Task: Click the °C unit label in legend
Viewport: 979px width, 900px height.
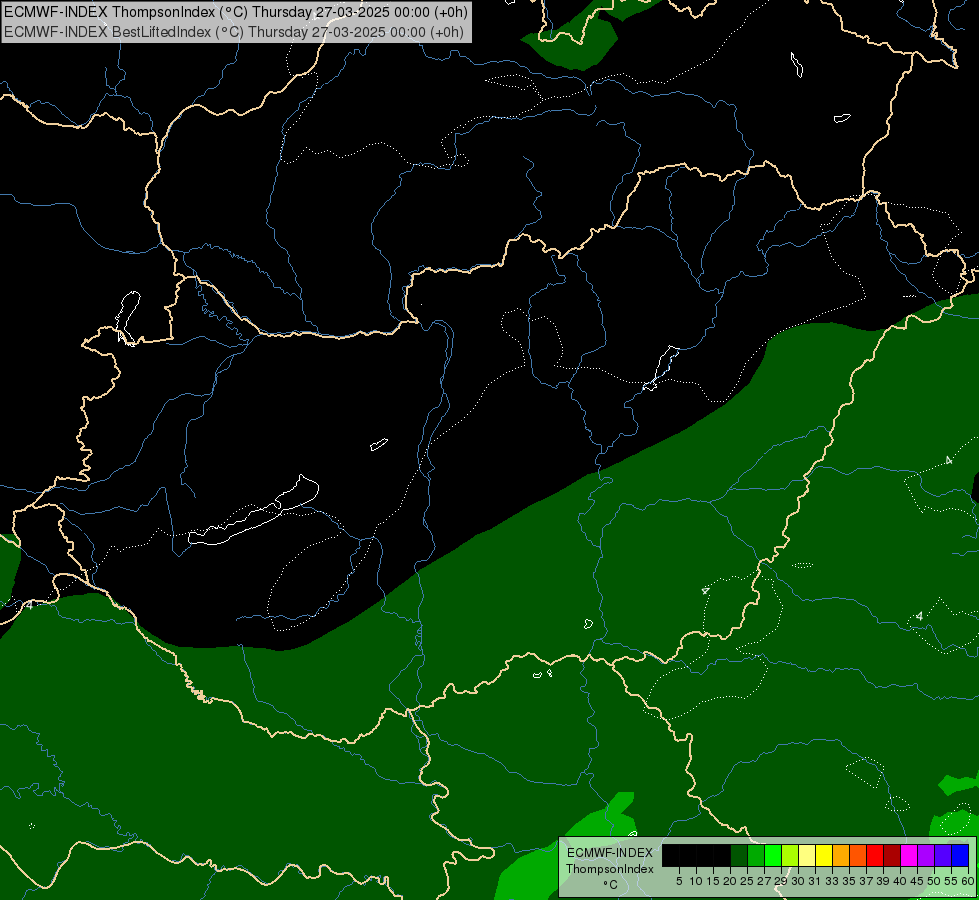Action: 611,885
